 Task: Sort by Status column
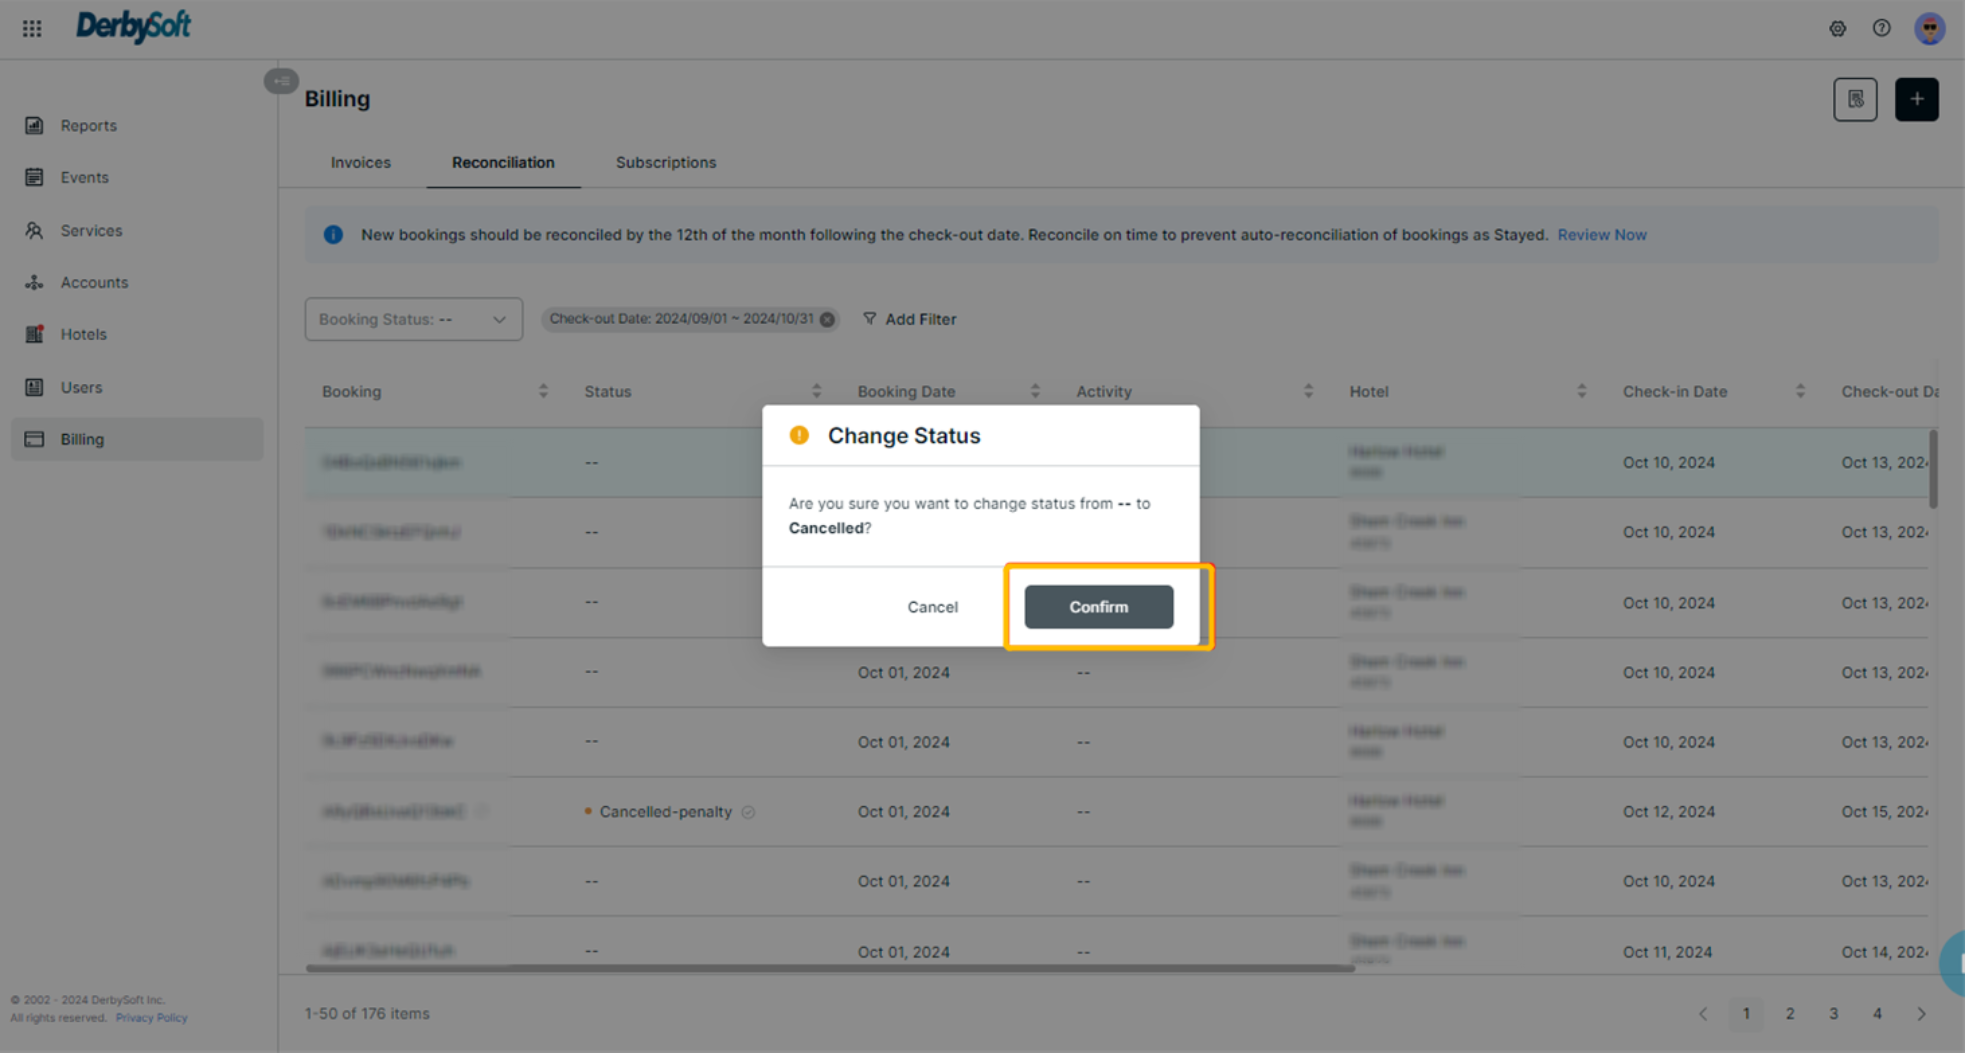click(x=816, y=391)
